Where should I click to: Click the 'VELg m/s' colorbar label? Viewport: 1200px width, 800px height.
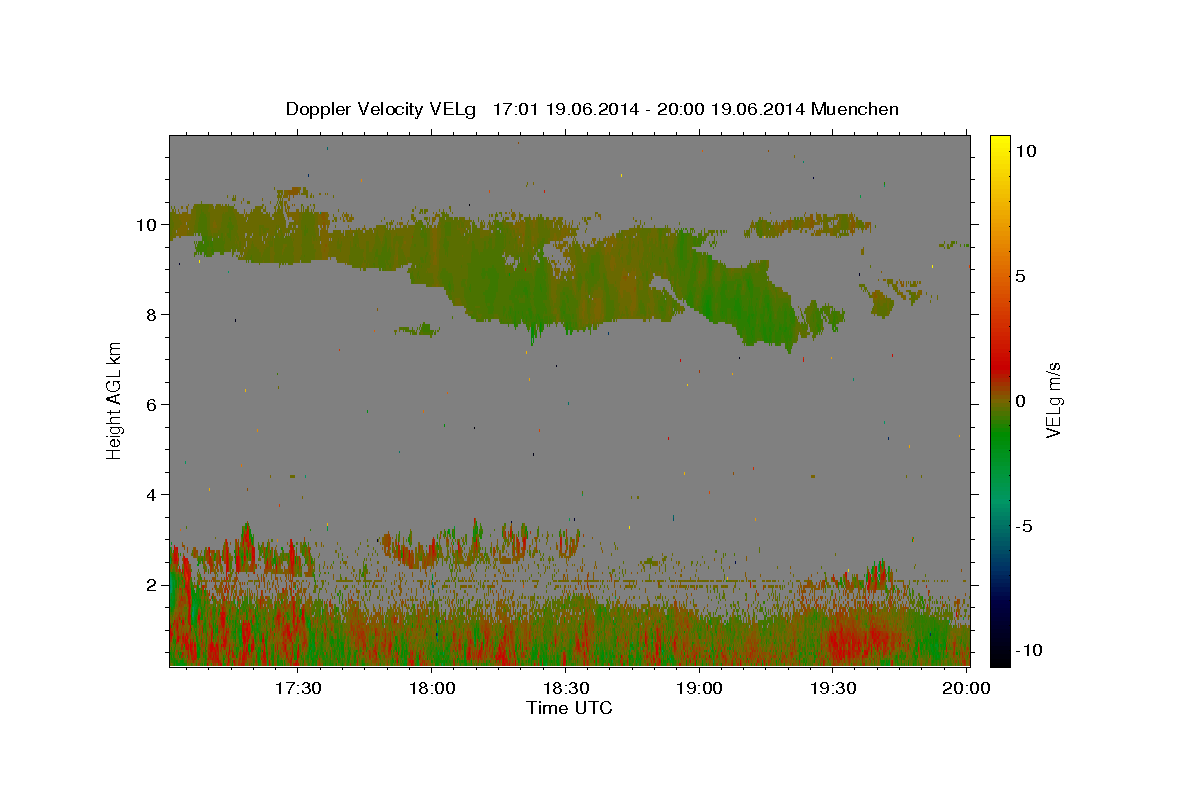coord(1053,400)
